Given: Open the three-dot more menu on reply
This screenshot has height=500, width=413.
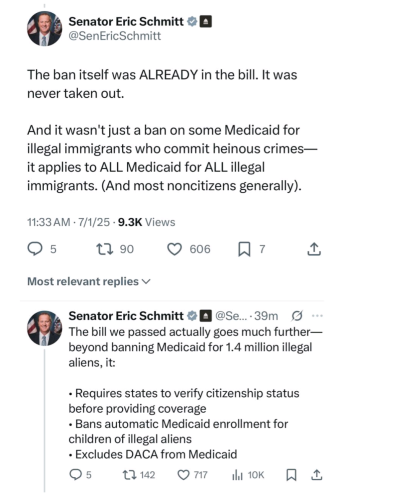Looking at the screenshot, I should click(317, 316).
